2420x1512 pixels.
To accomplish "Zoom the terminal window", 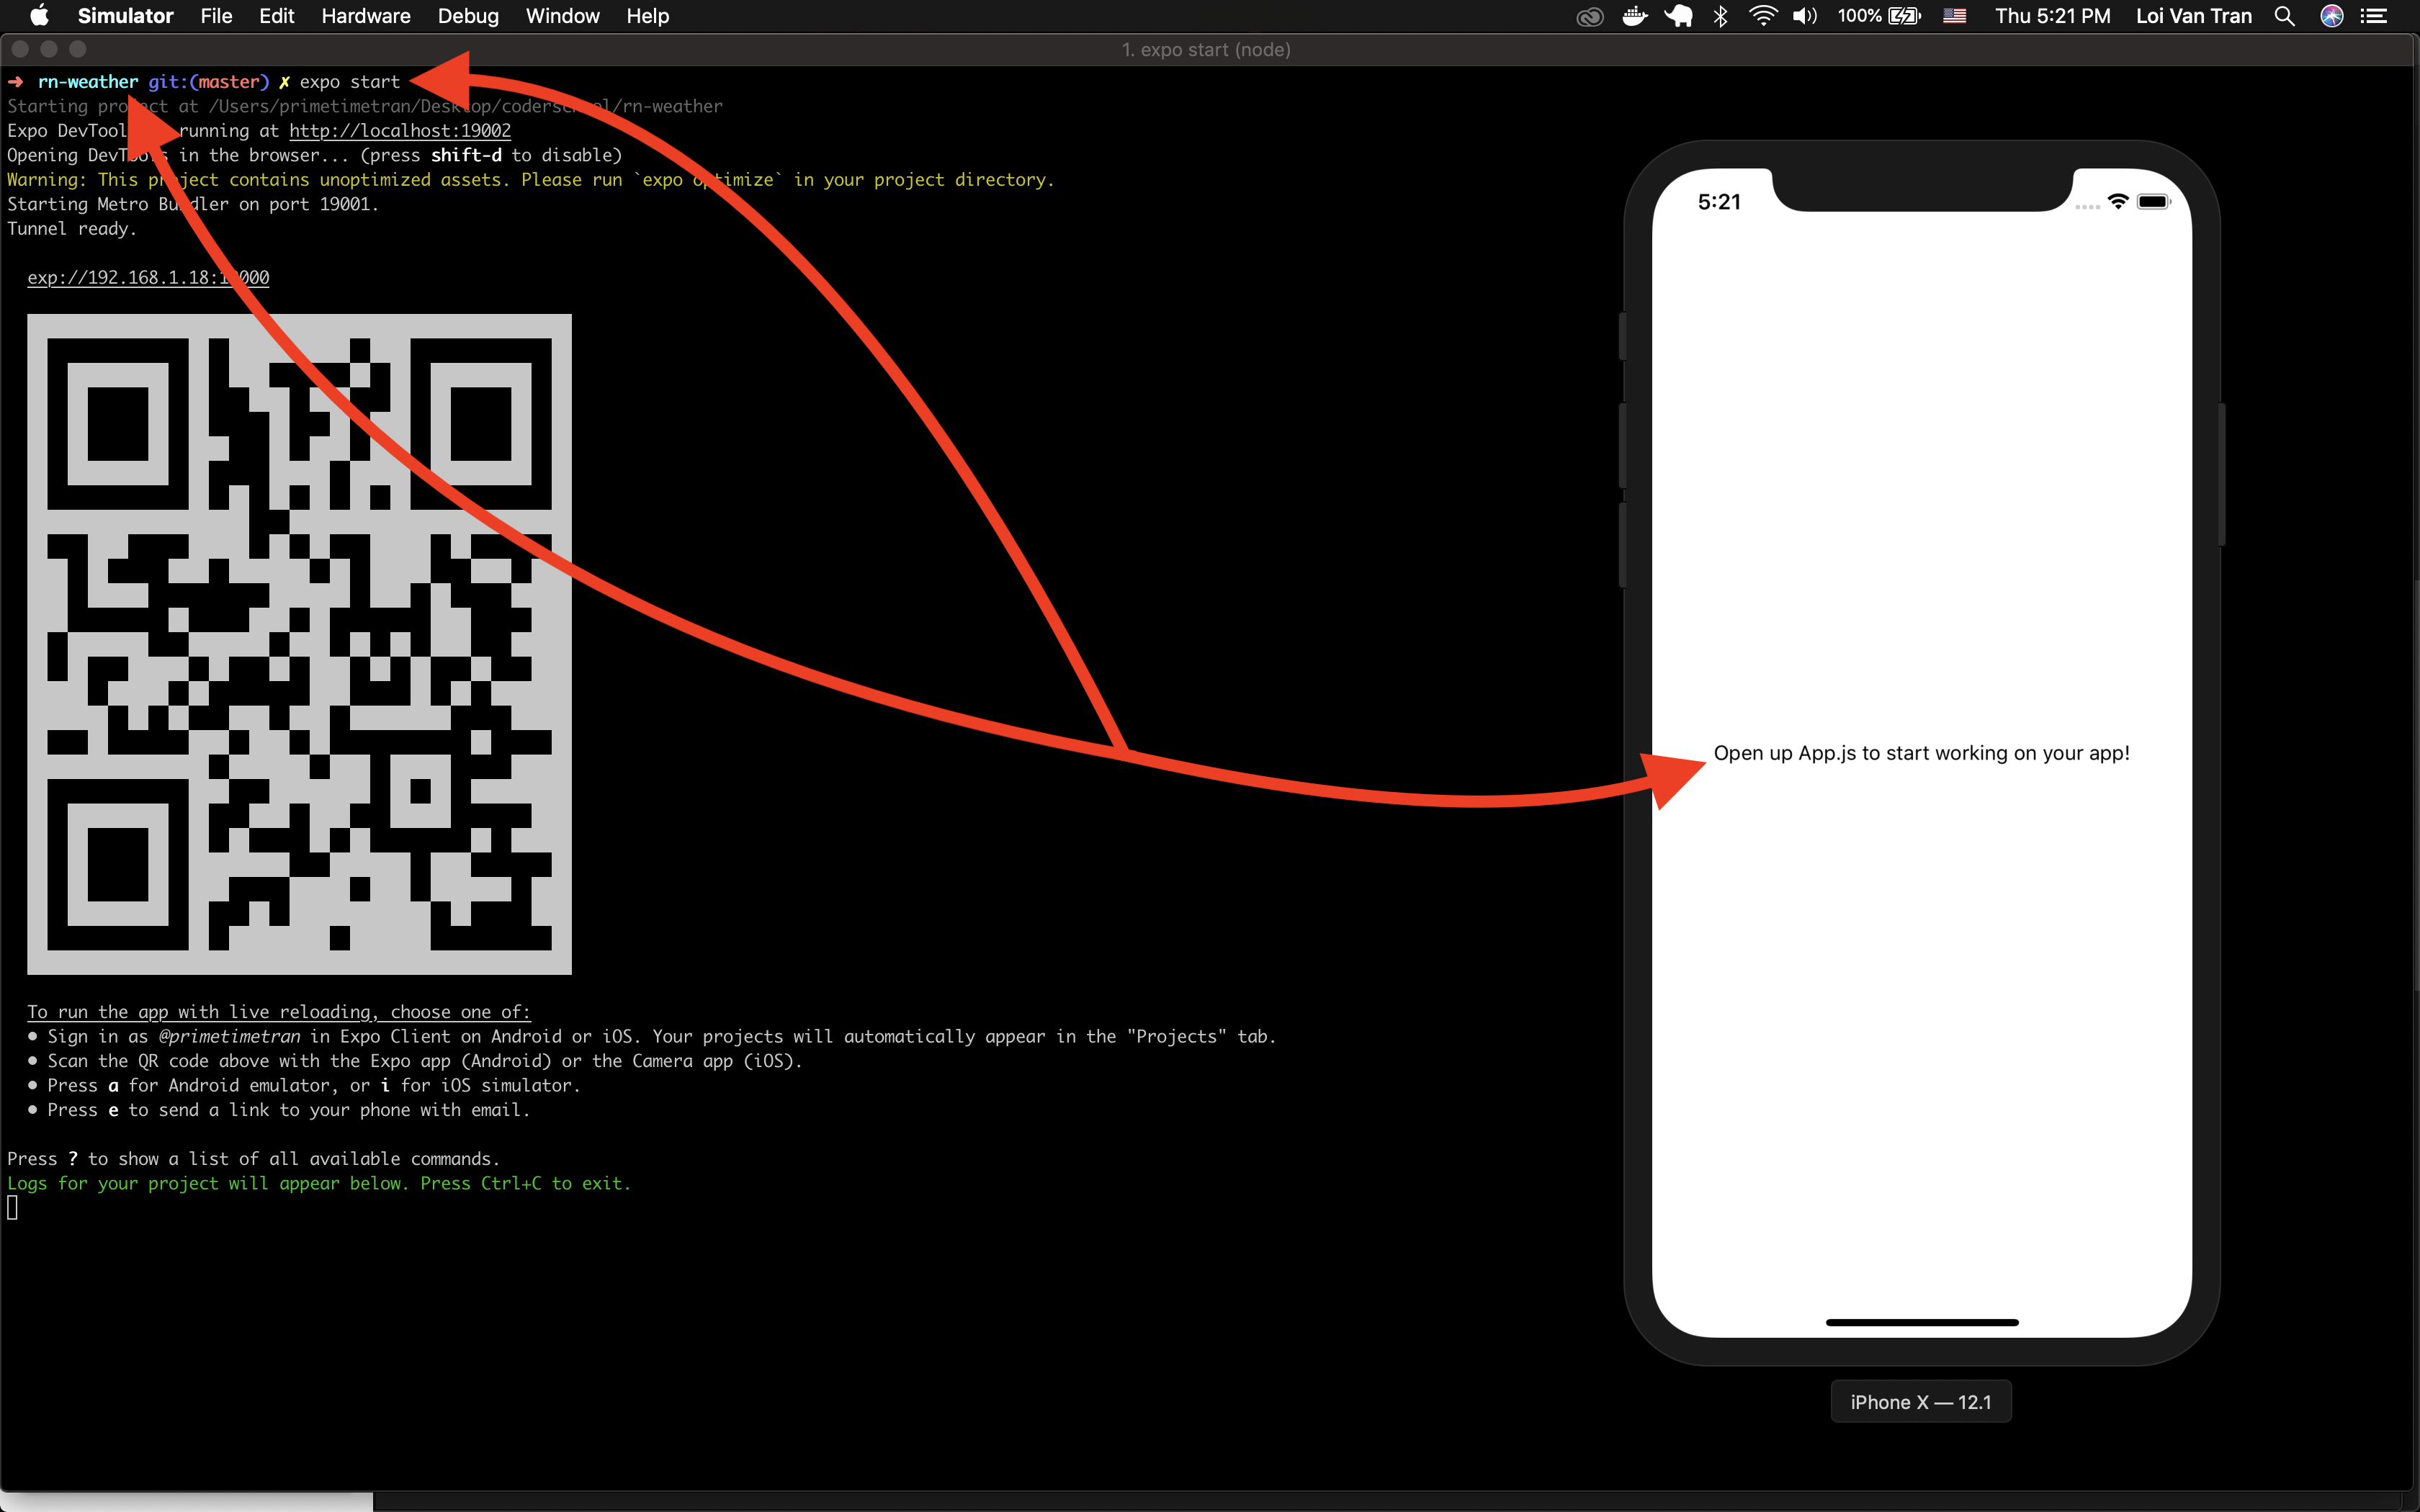I will pos(78,49).
